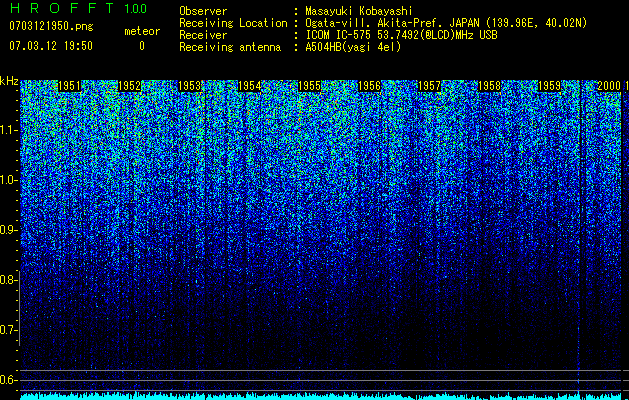Click the 1.1 frequency axis label
The height and width of the screenshot is (400, 629).
point(9,130)
